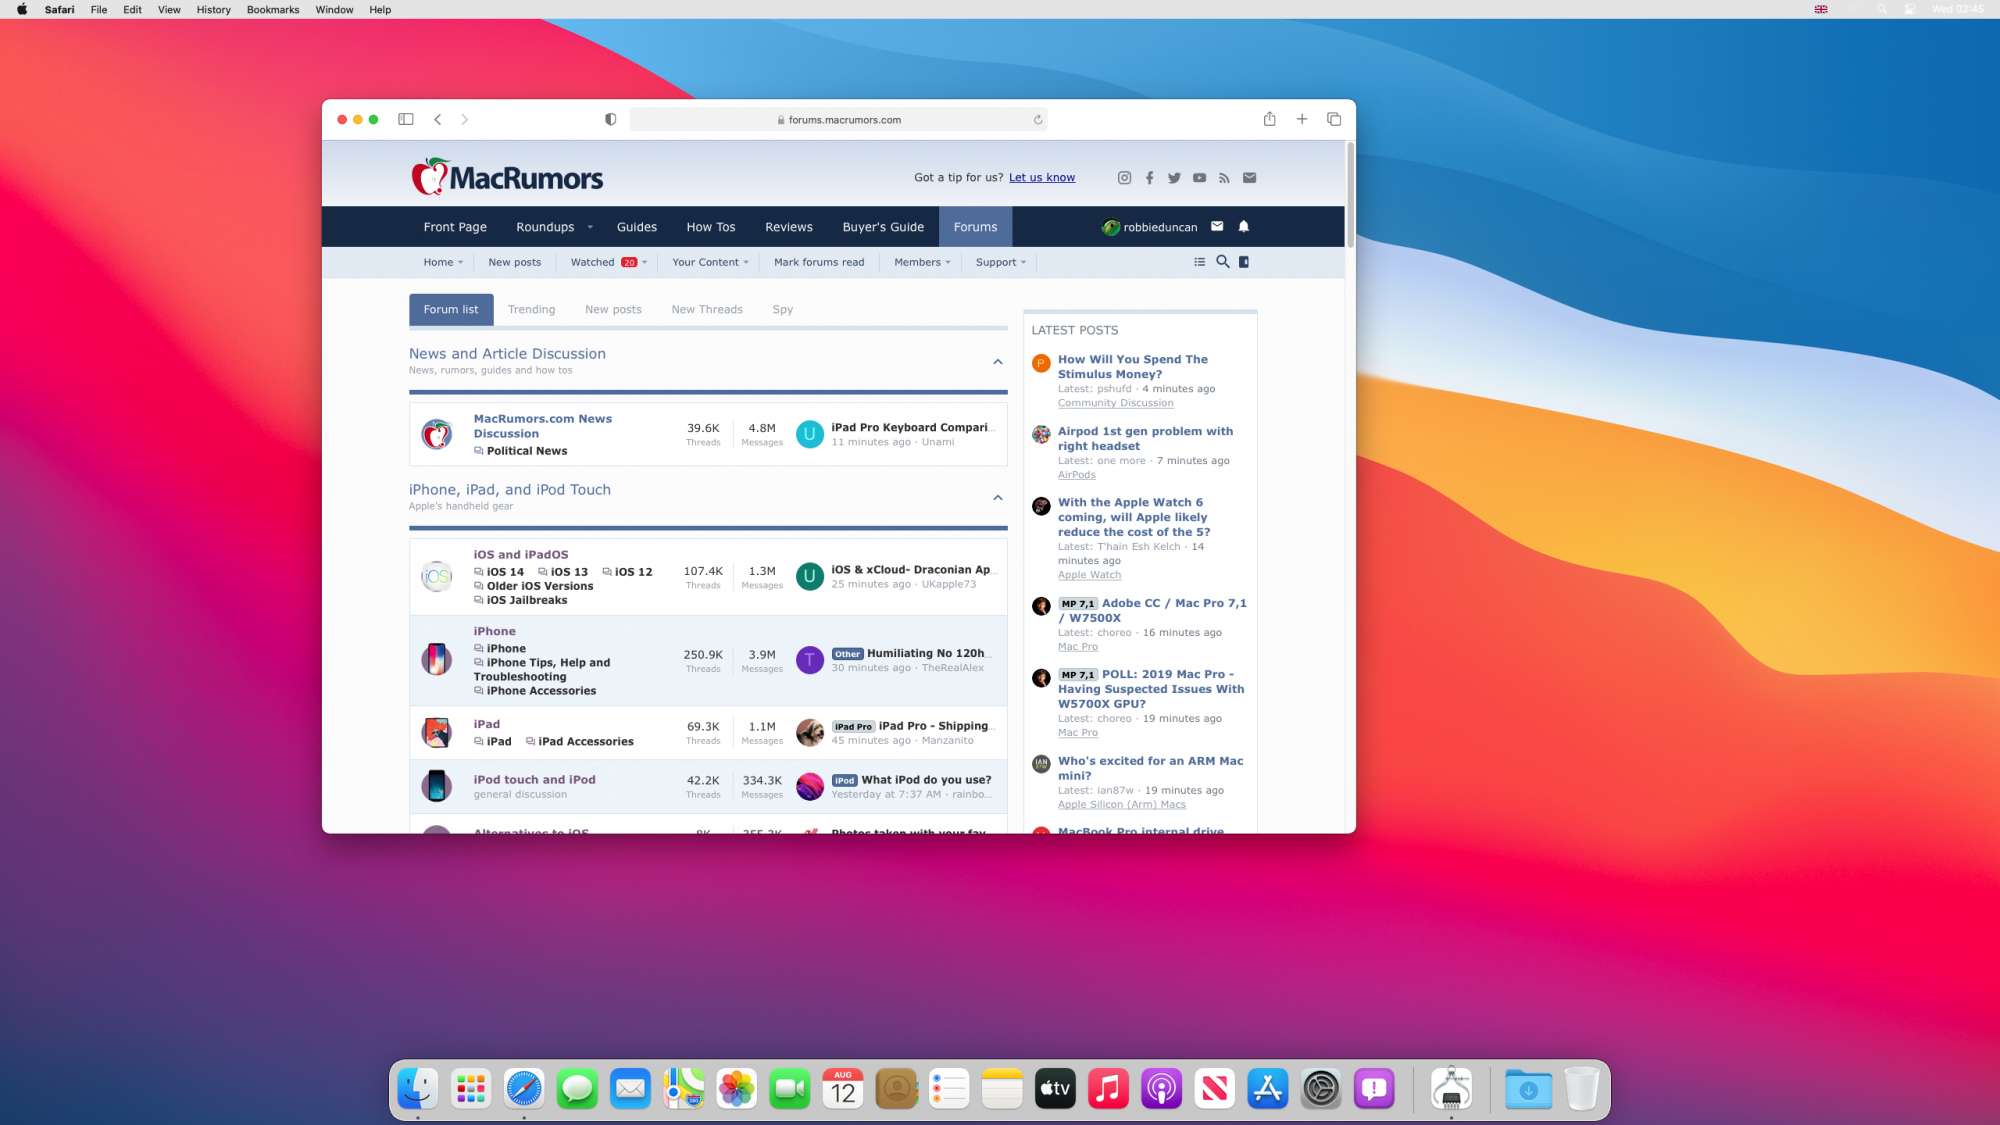Open the Support dropdown menu
Screen dimensions: 2000x1125
[1000, 262]
